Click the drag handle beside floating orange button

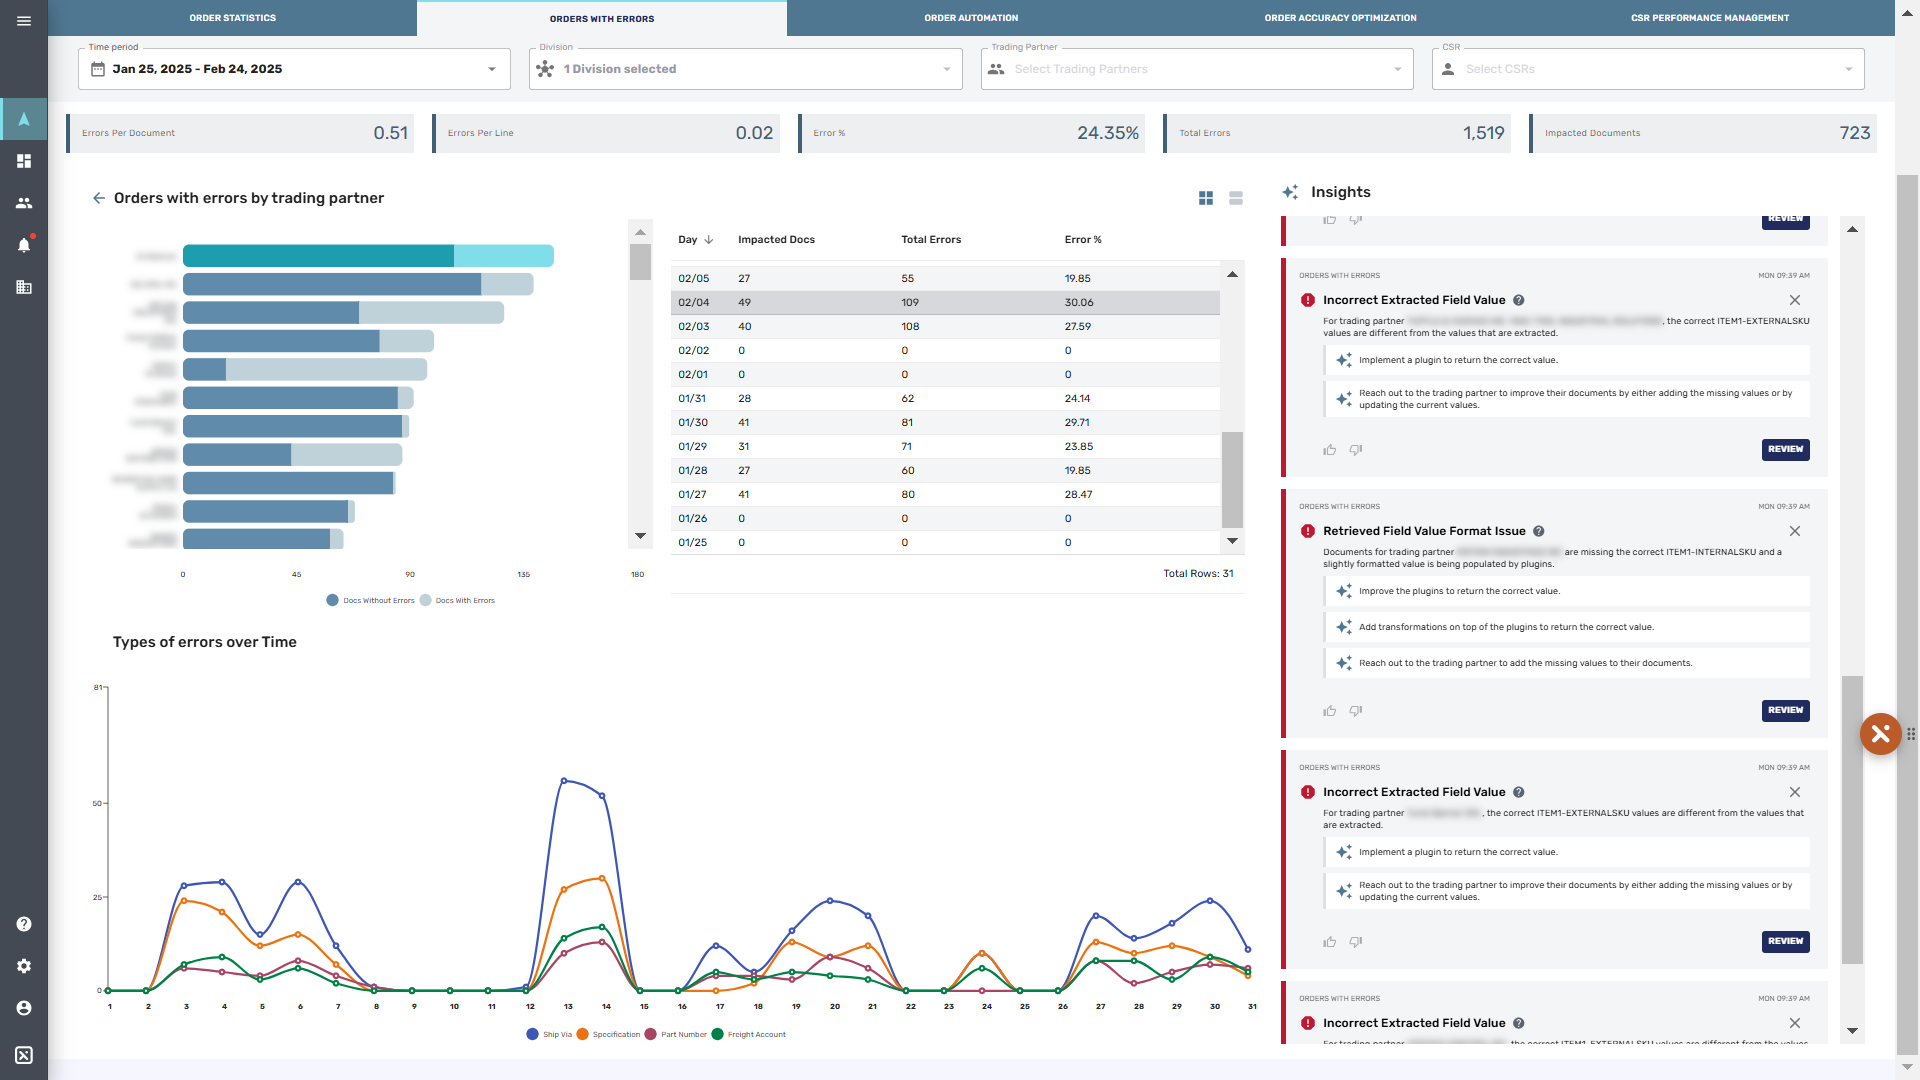pos(1911,734)
